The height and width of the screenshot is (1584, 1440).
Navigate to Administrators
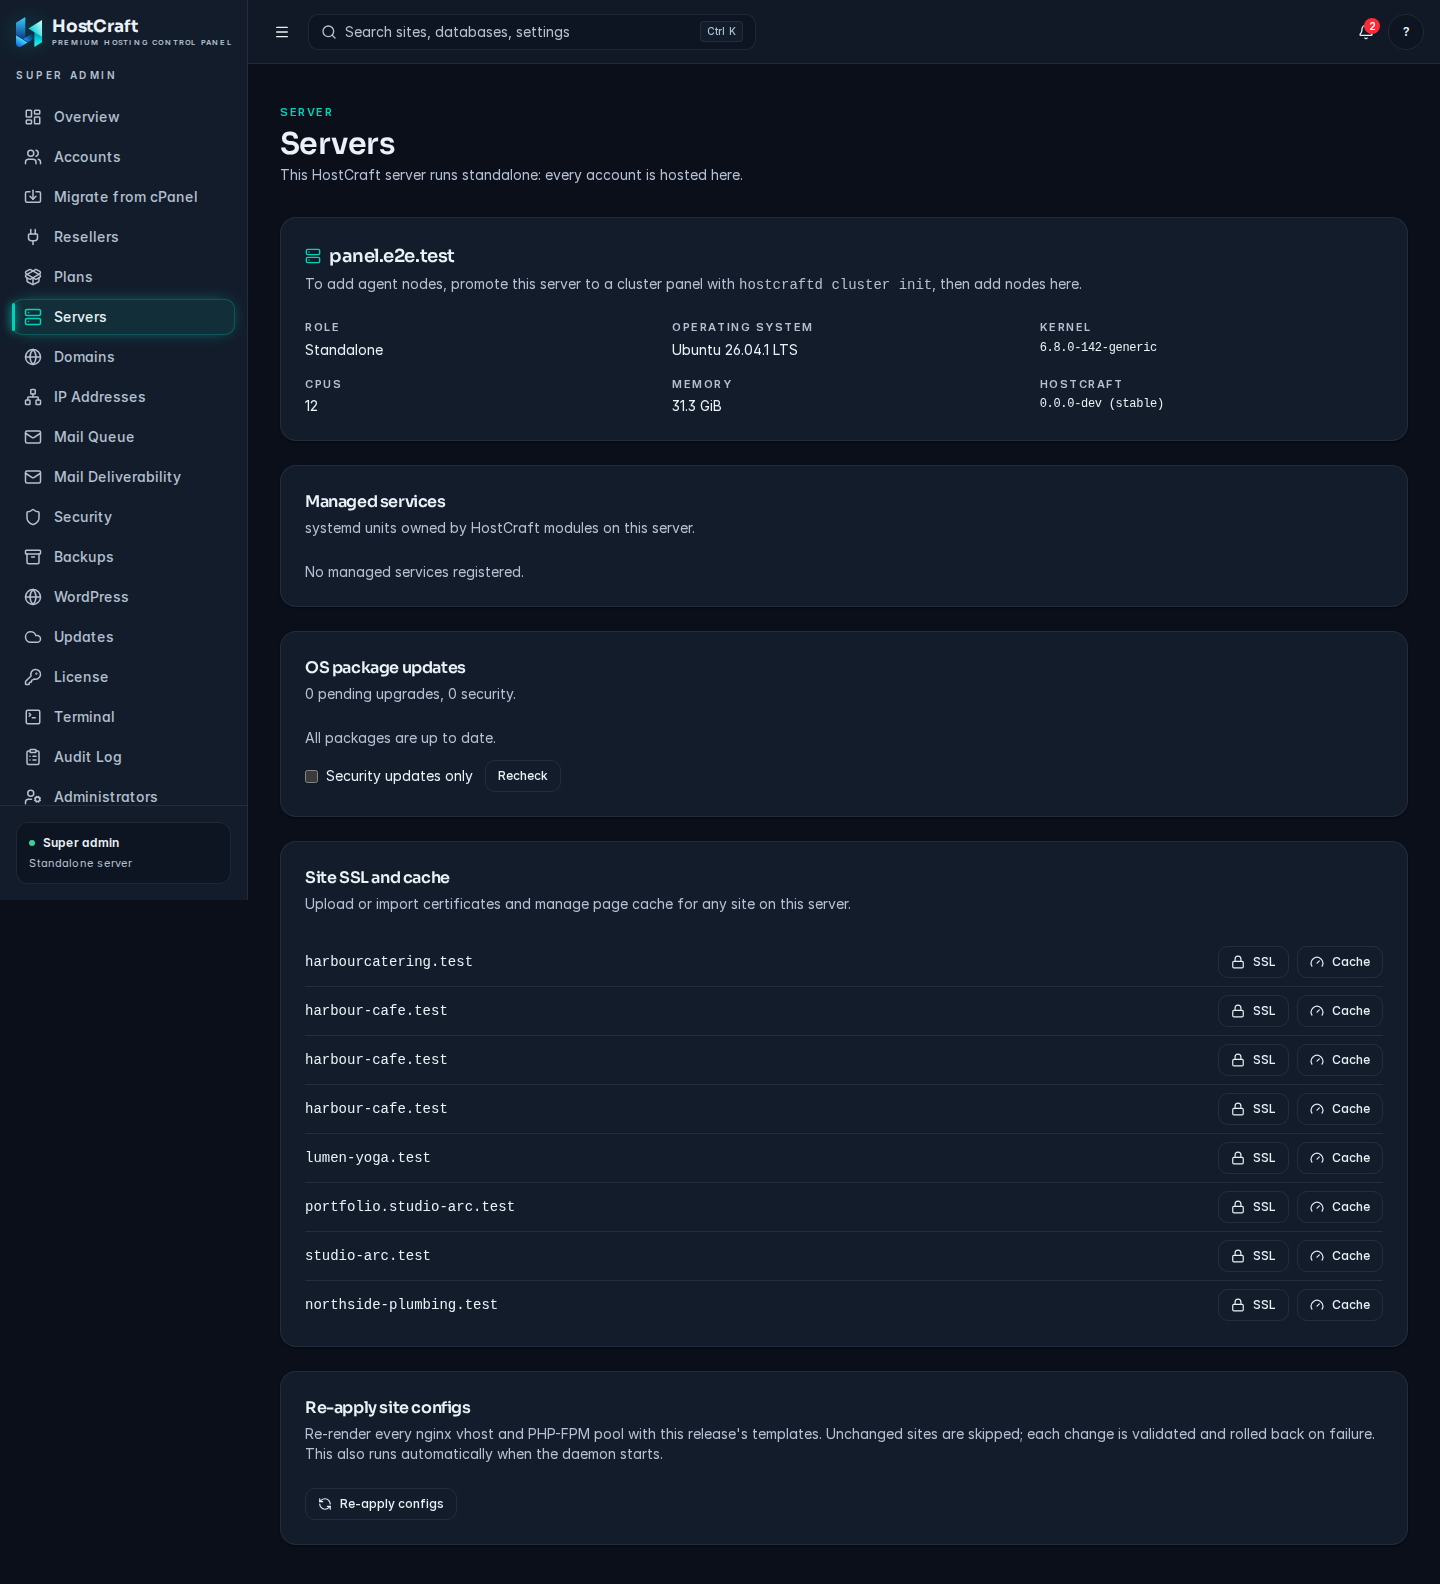pyautogui.click(x=124, y=796)
